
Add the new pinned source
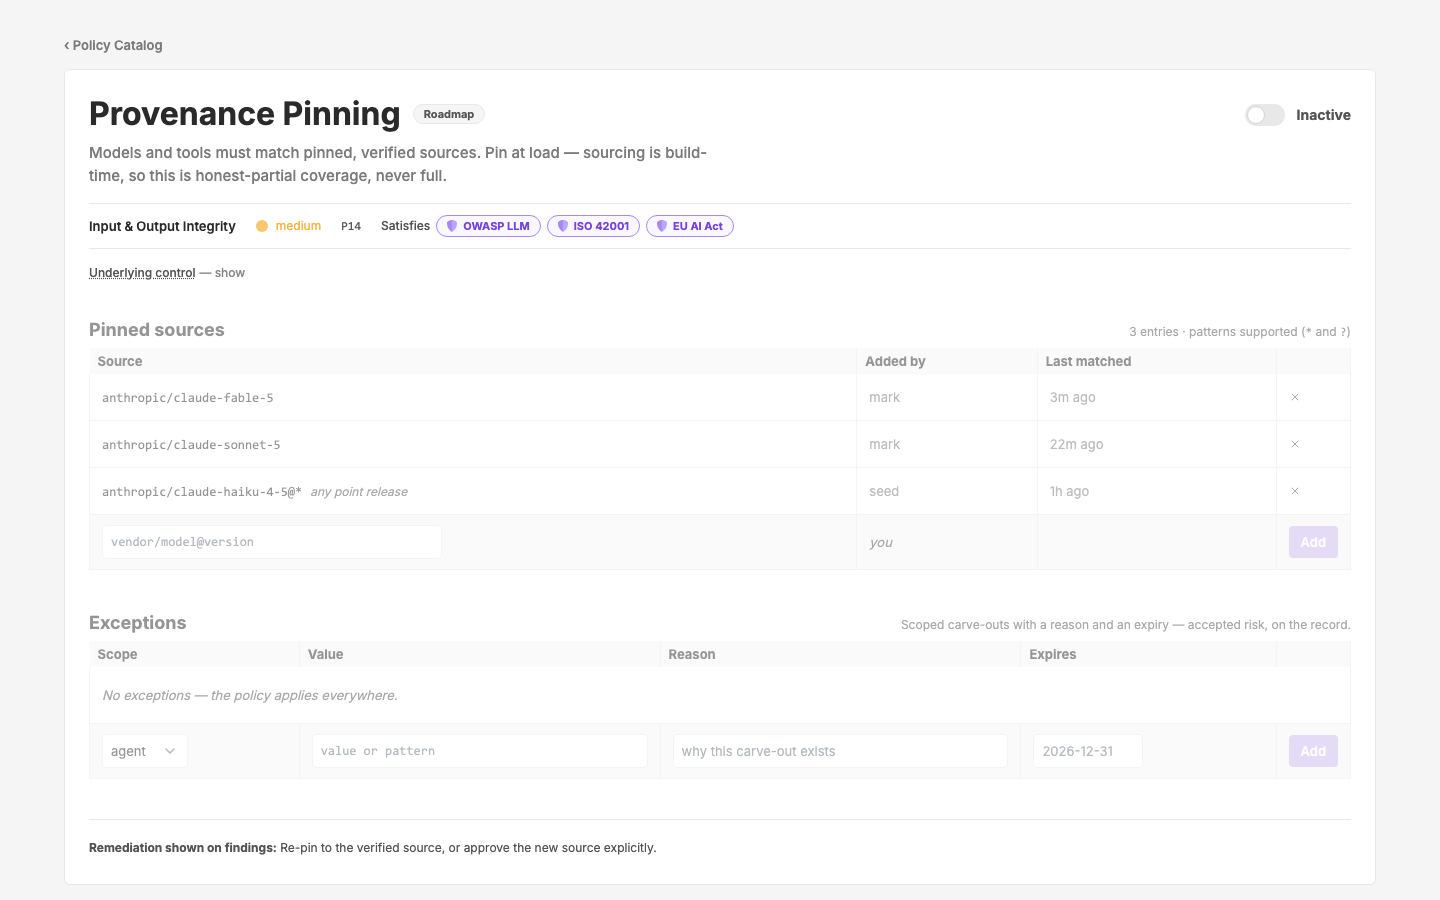[x=1313, y=542]
